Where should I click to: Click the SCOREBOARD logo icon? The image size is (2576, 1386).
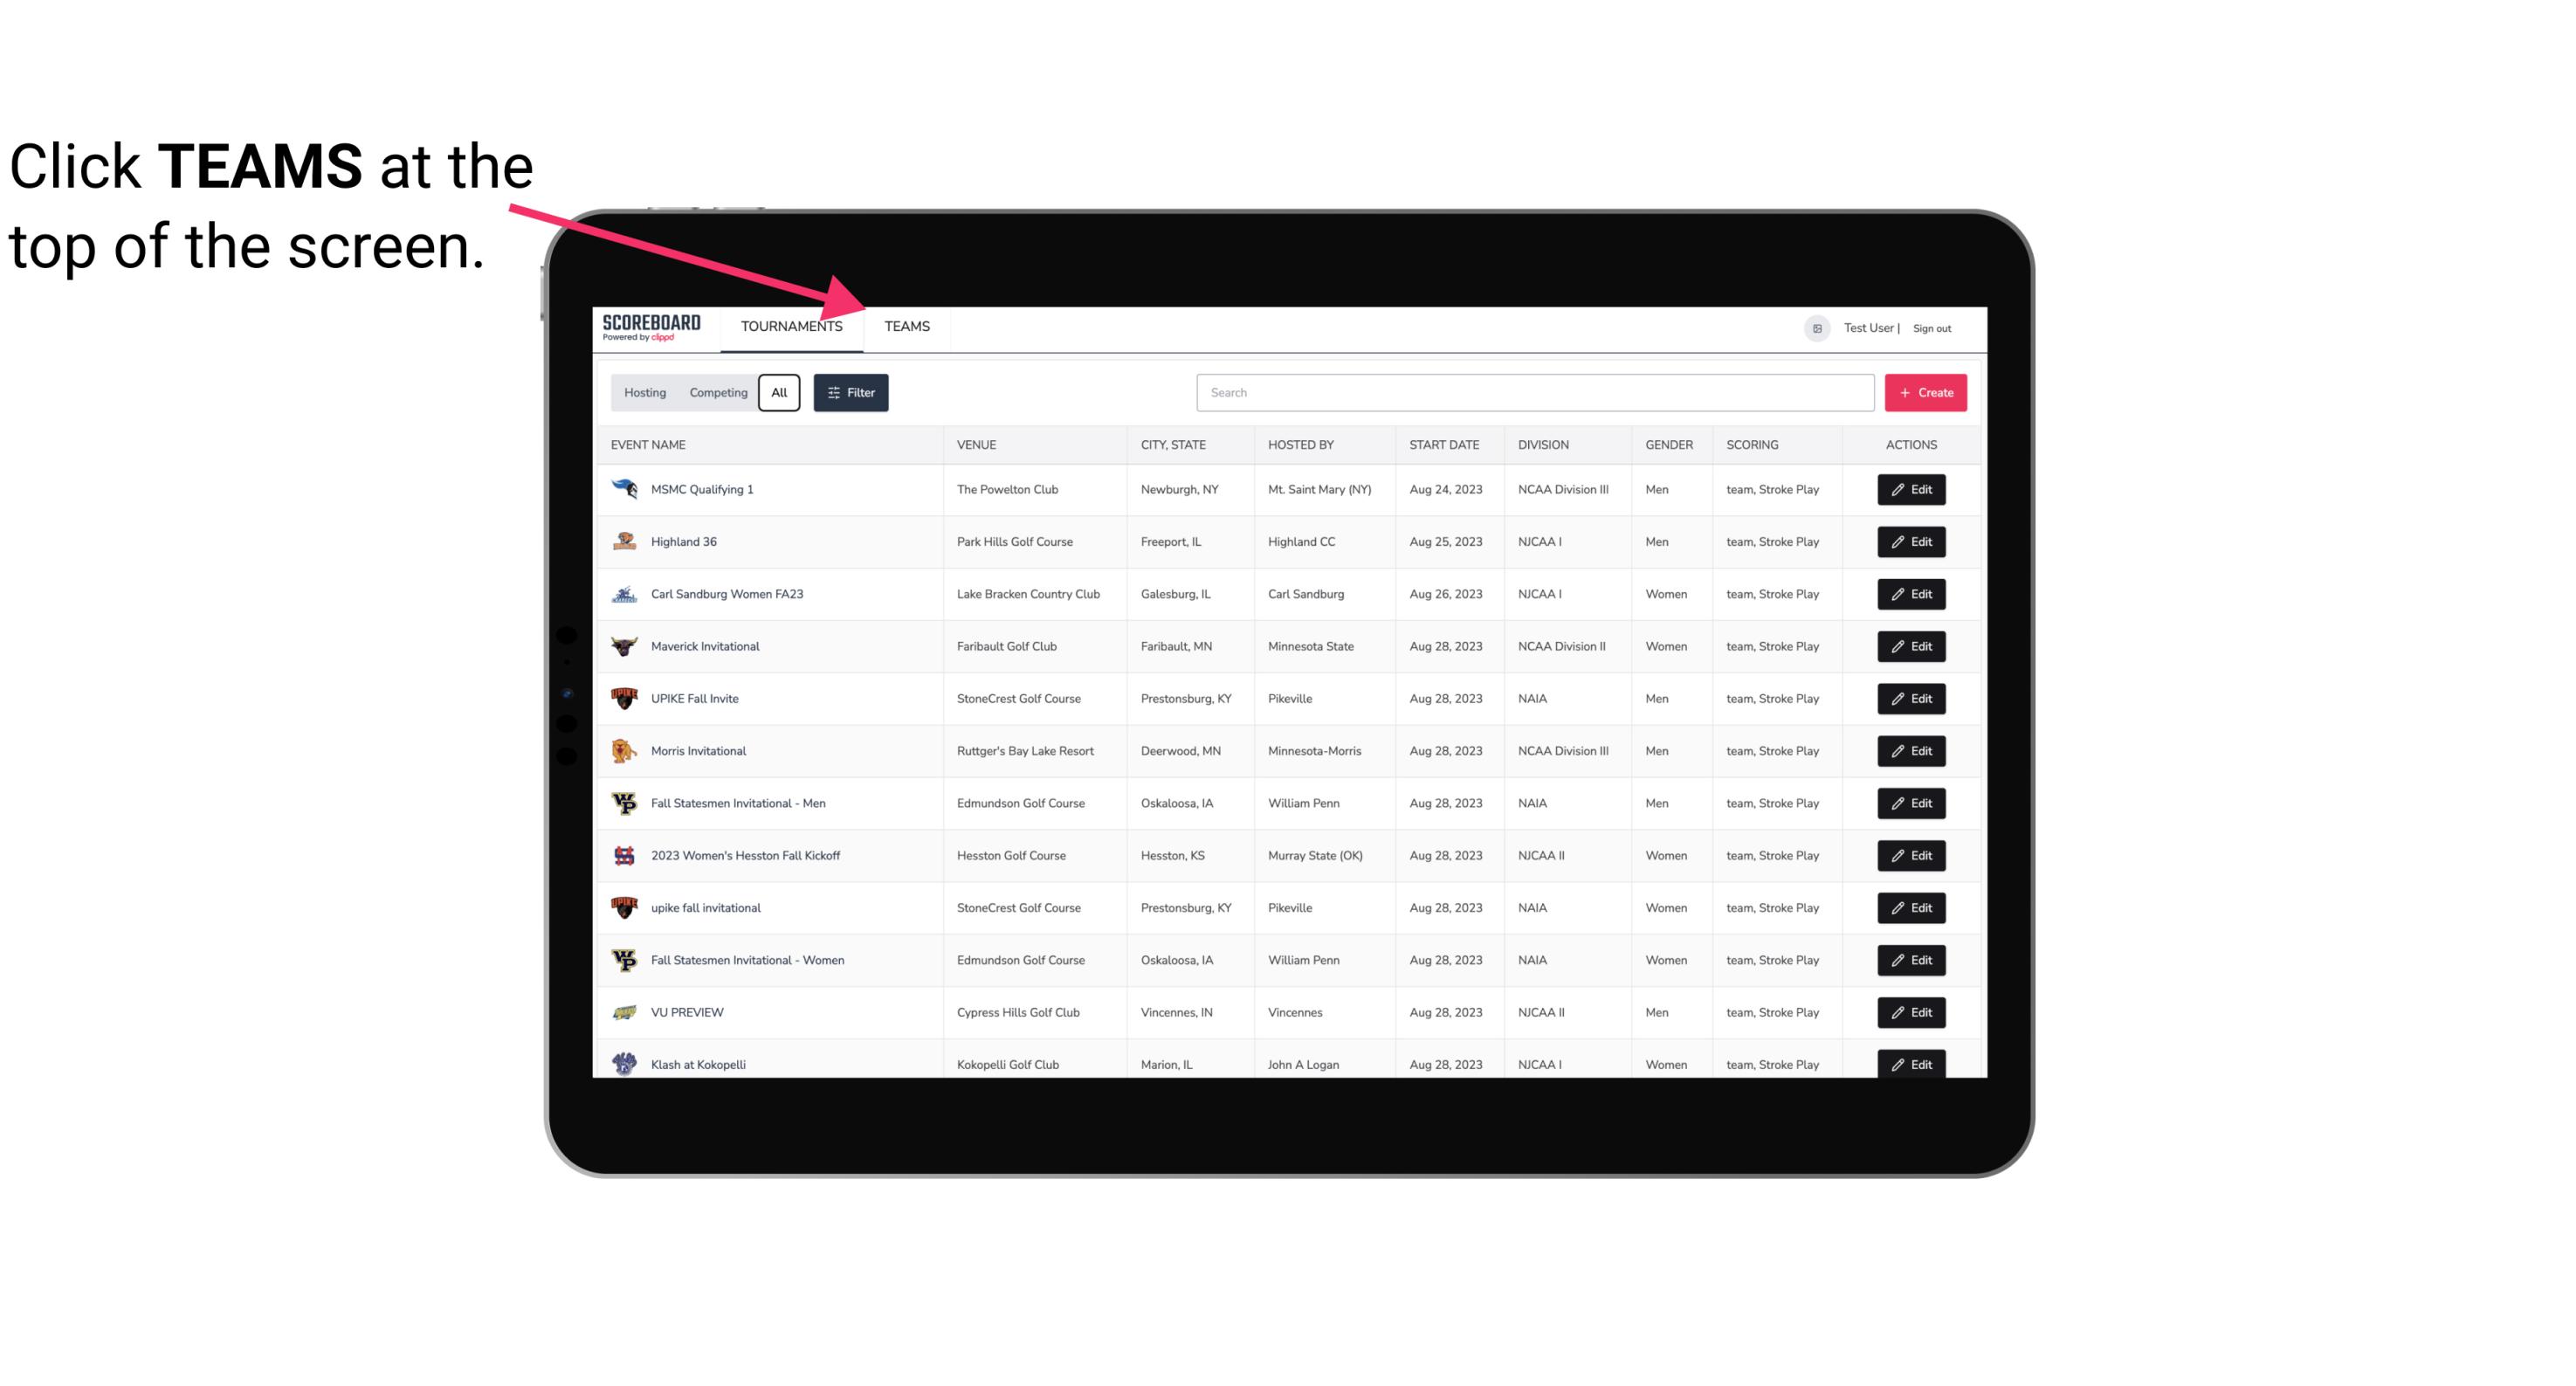(655, 326)
